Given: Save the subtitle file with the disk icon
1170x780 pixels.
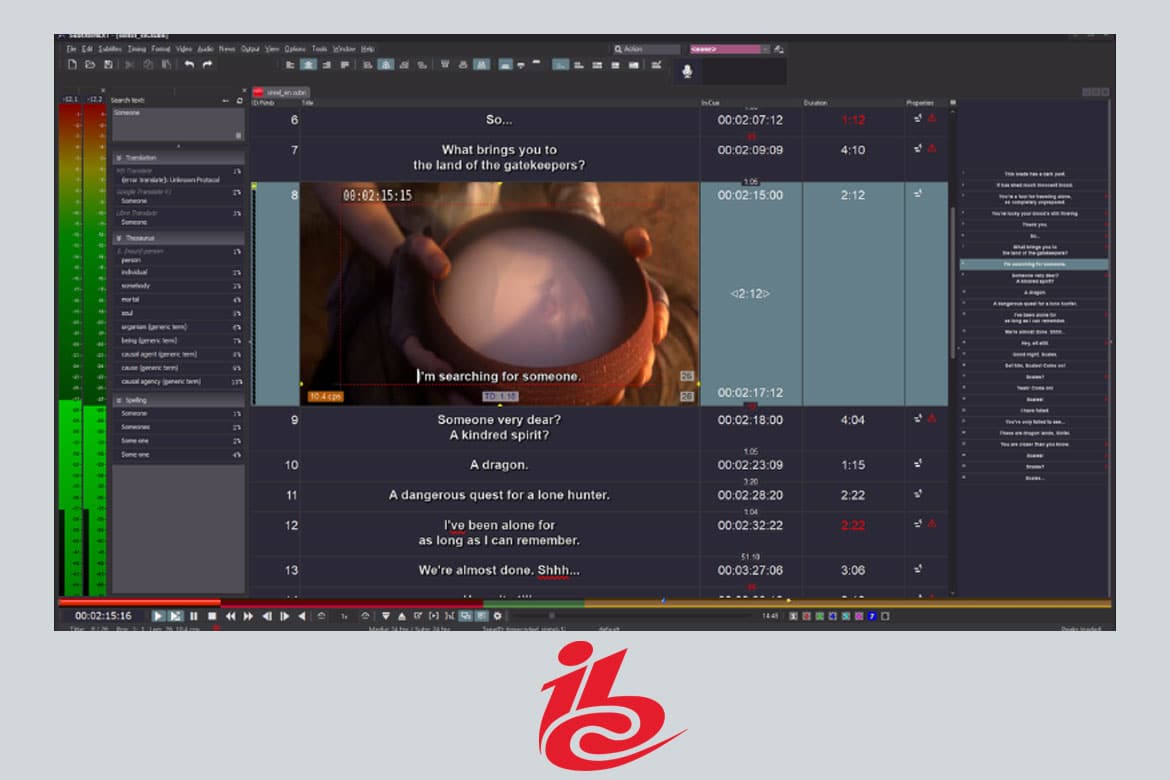Looking at the screenshot, I should click(108, 65).
